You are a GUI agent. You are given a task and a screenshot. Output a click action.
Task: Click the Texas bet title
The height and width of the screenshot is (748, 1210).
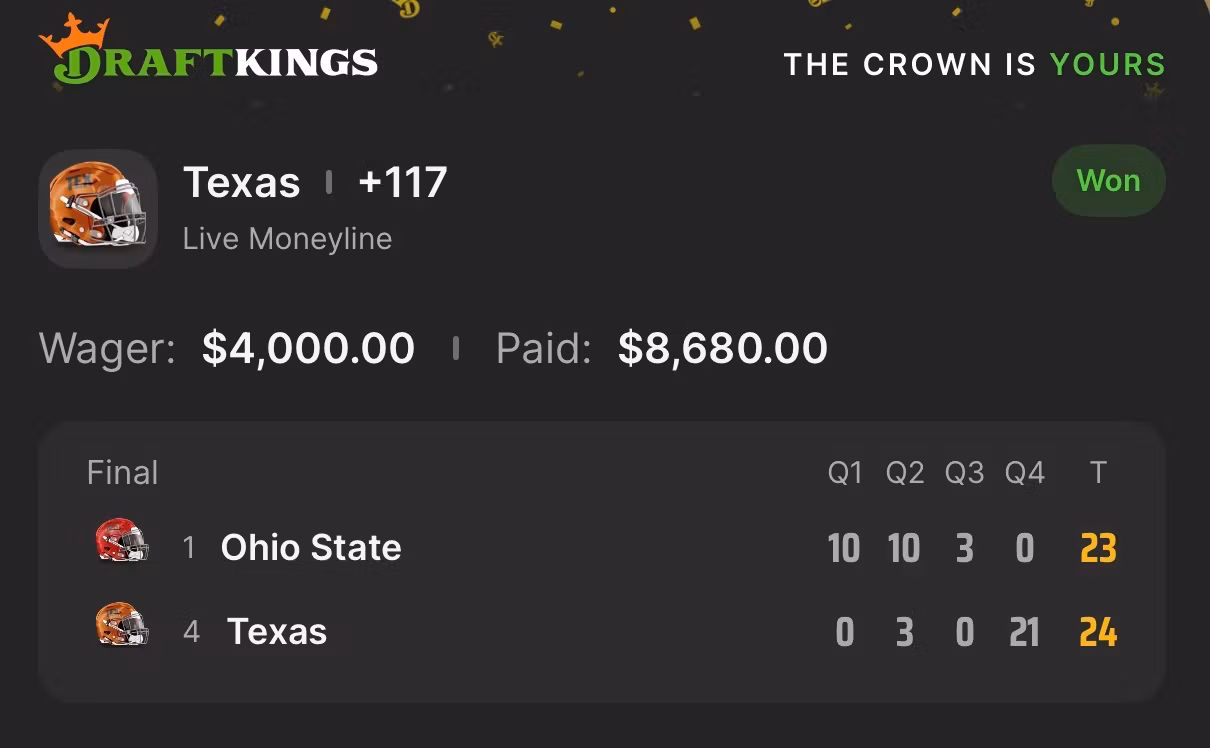tap(242, 182)
